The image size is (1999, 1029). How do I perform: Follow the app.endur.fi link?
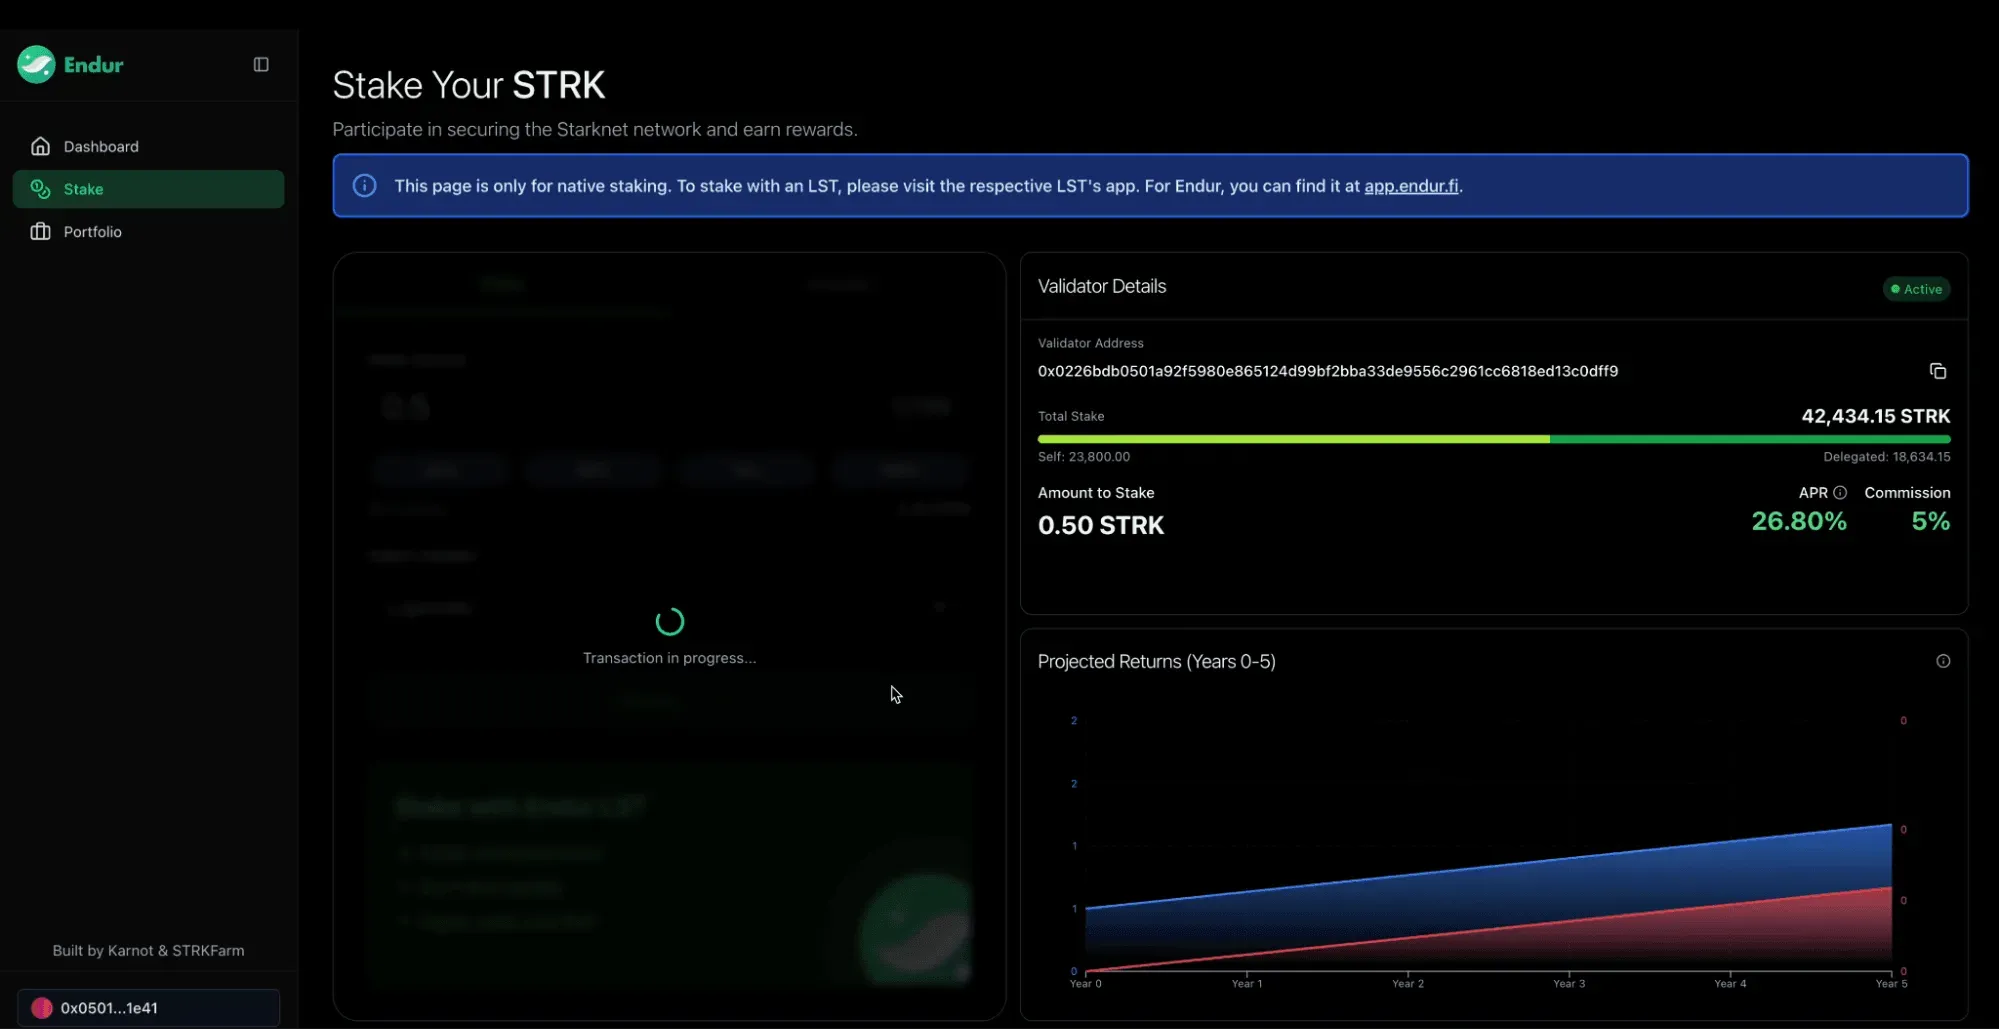(1411, 186)
